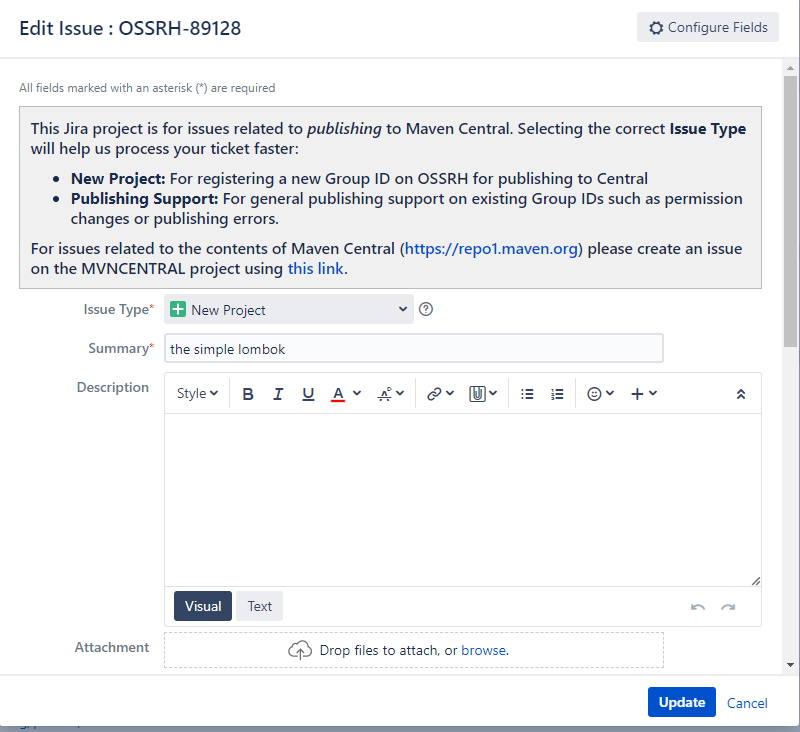
Task: Toggle italic formatting
Action: [278, 394]
